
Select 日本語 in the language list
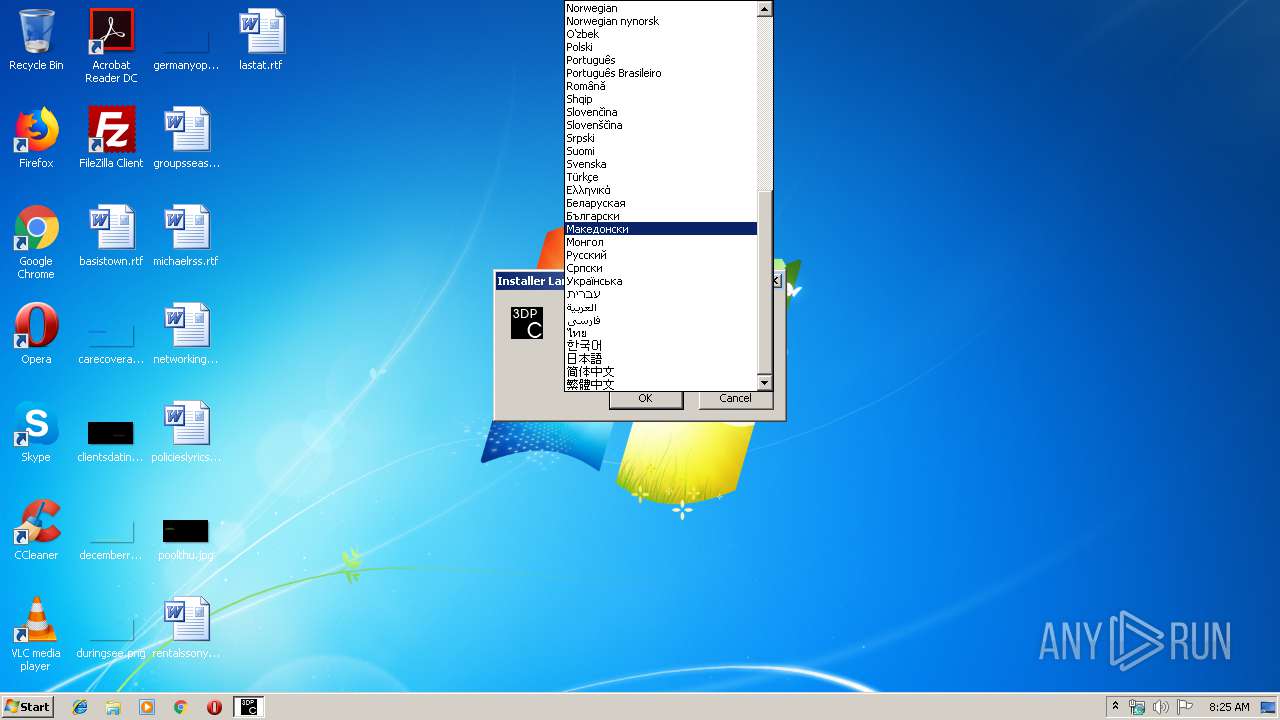pyautogui.click(x=661, y=358)
